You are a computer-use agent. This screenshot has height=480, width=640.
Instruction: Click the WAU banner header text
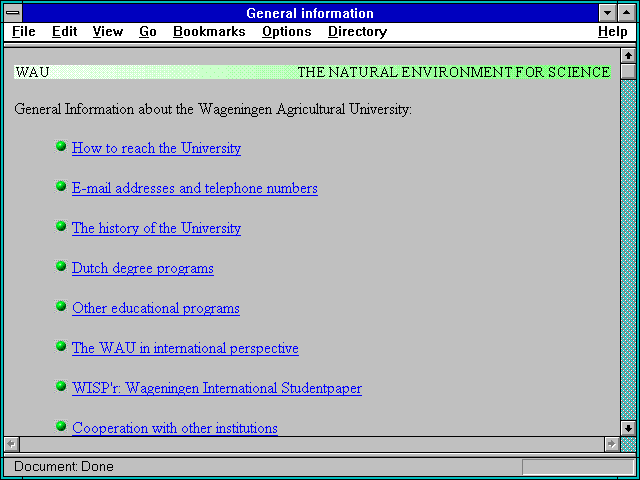coord(32,72)
